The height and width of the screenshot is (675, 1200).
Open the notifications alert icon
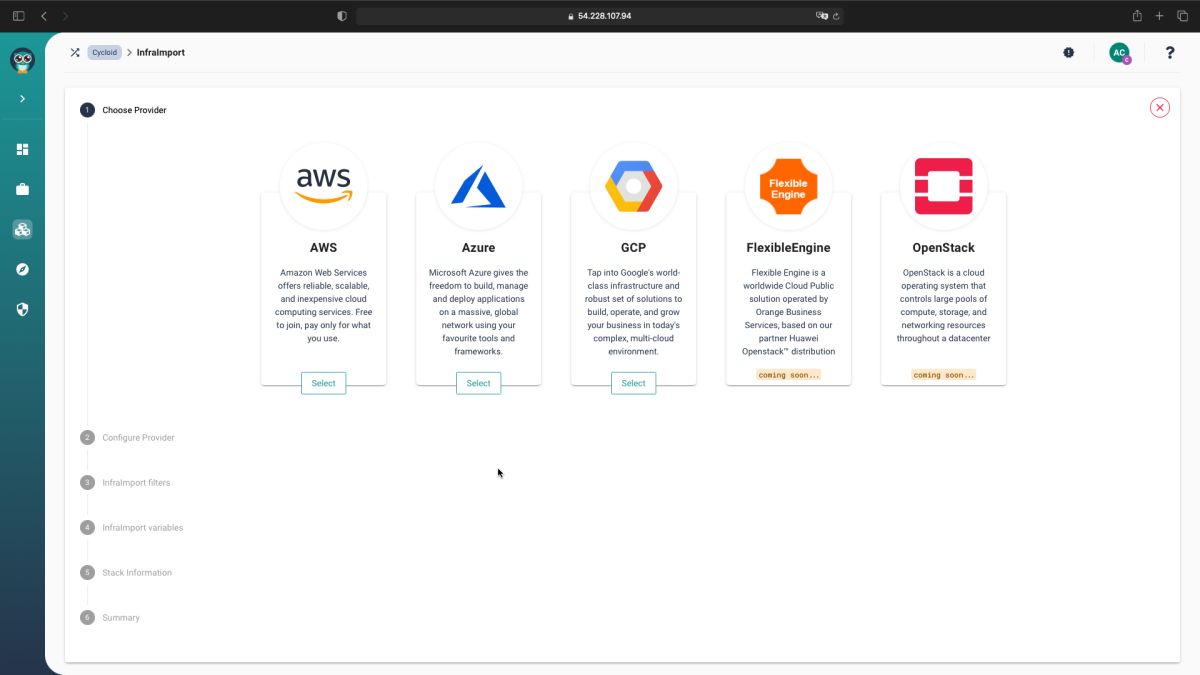[1068, 52]
